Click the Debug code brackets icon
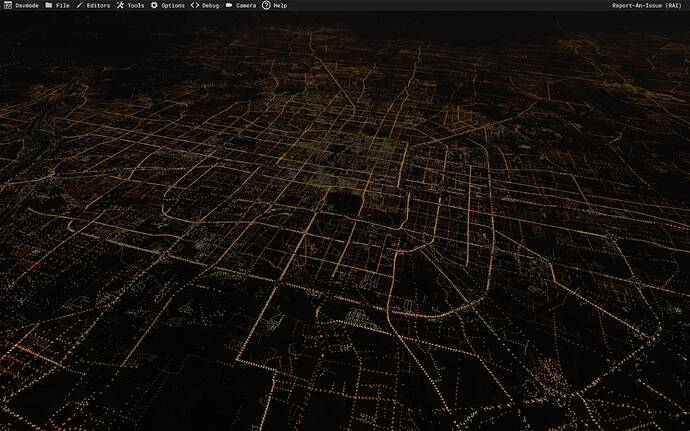 pos(195,6)
